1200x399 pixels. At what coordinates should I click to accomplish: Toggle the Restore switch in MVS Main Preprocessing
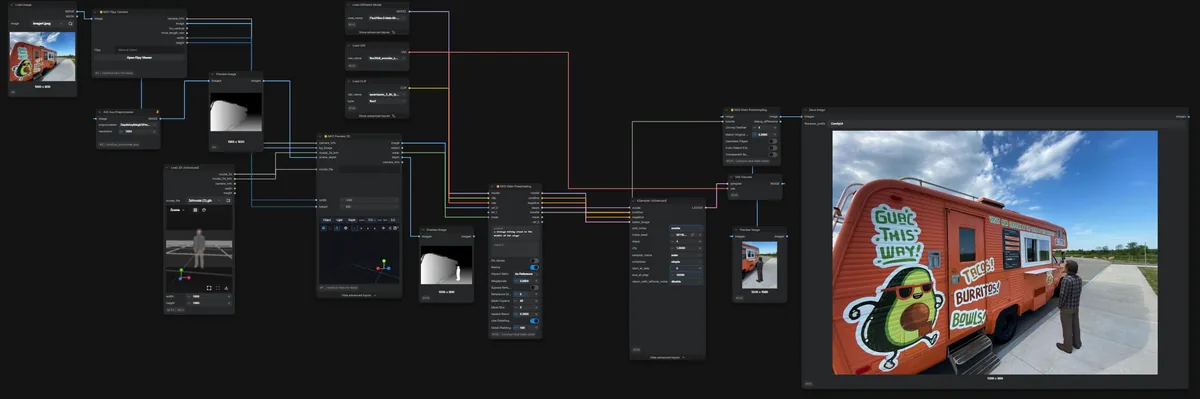click(x=534, y=267)
